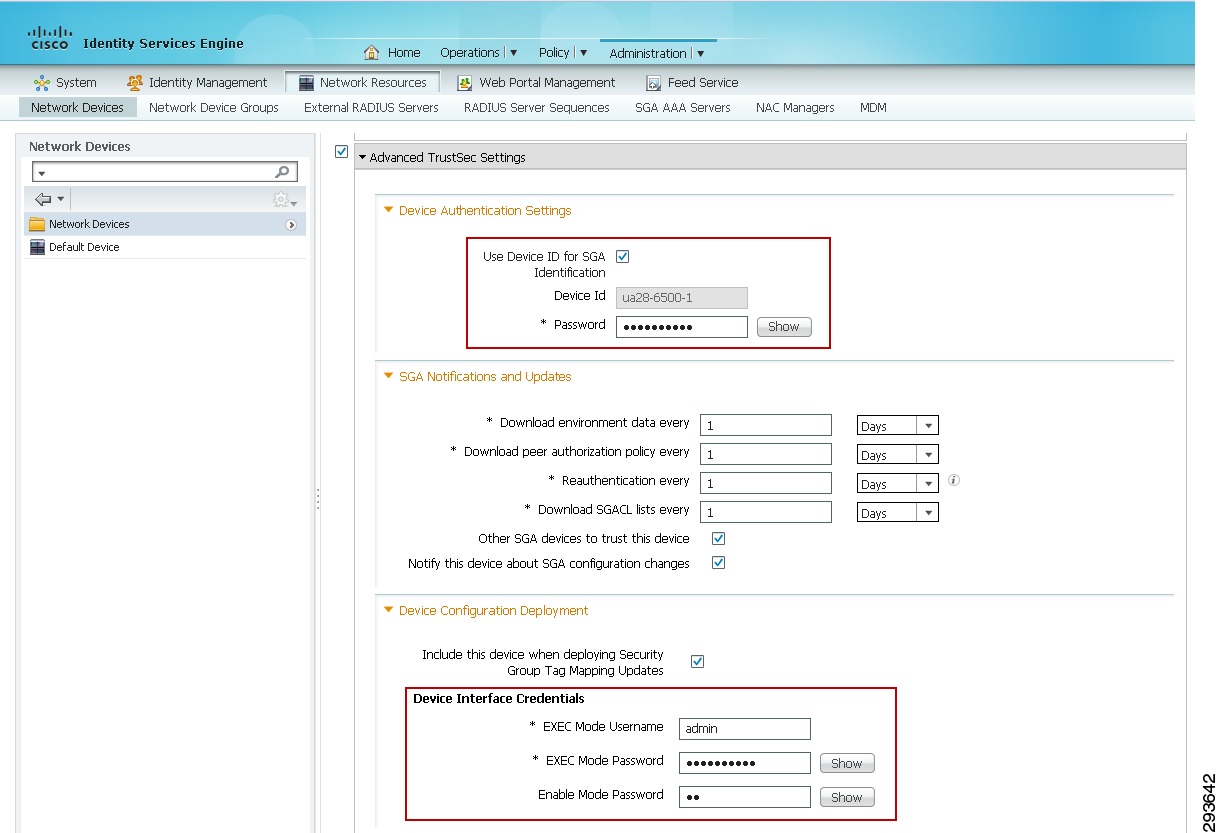Toggle the Advanced TrustSec Settings checkbox
Screen dimensions: 1216x833
click(x=341, y=152)
